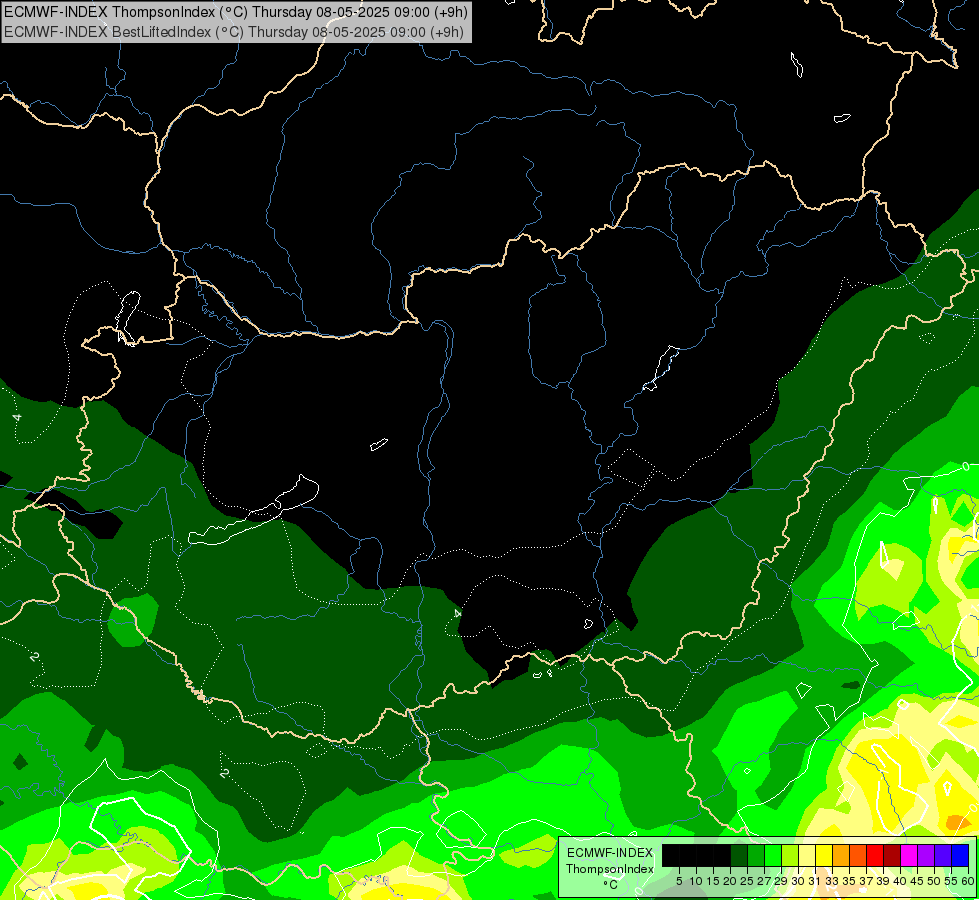
Task: Select the dark green 20–25 legend swatch
Action: 739,855
